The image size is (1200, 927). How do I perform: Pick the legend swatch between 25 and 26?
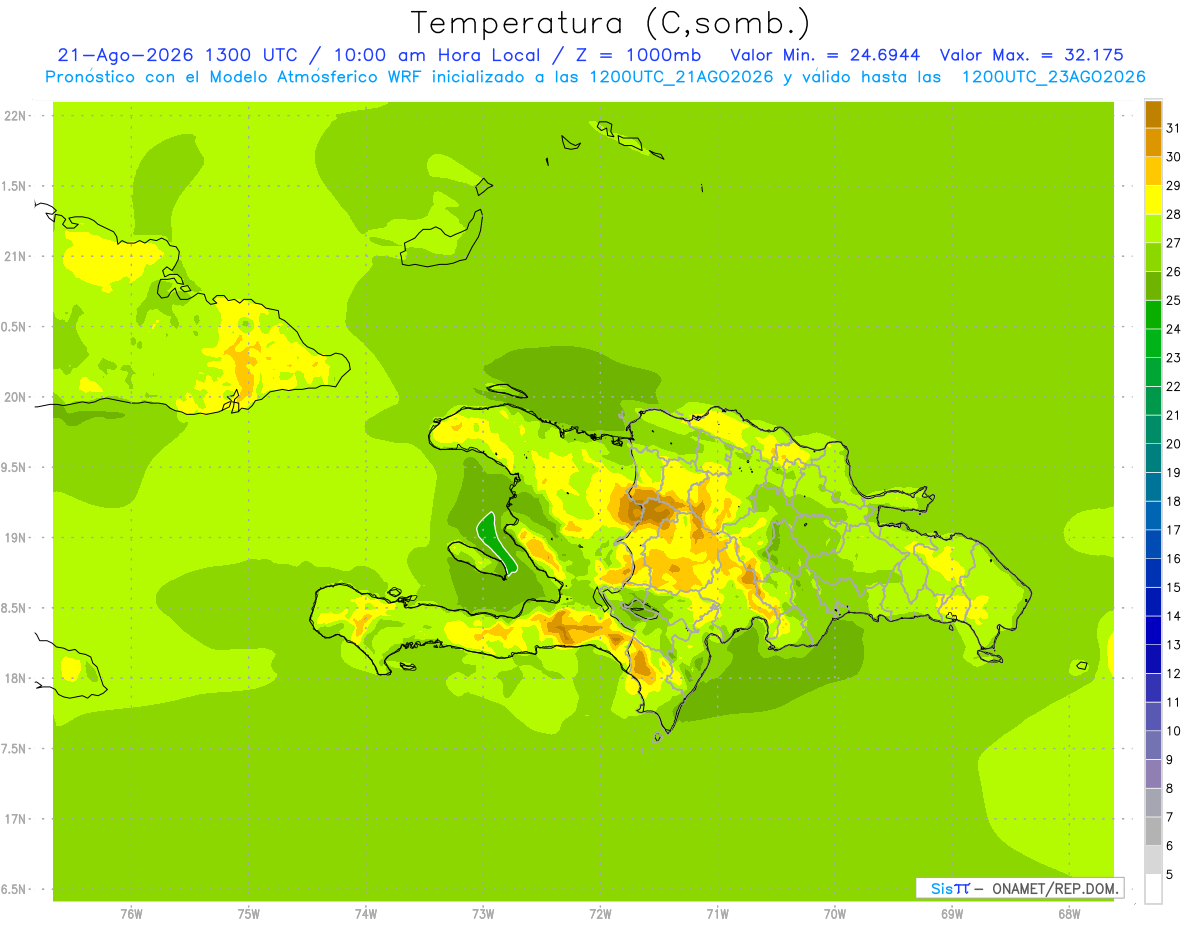click(1153, 286)
